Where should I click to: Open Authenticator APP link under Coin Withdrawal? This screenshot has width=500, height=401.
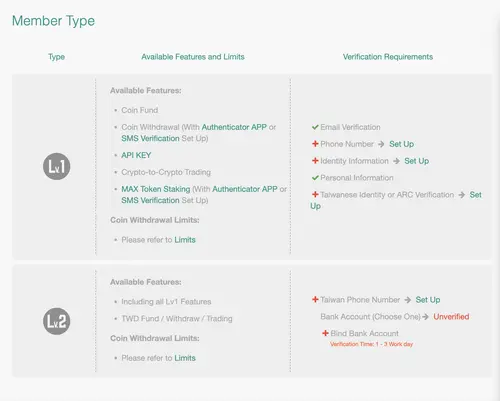234,127
